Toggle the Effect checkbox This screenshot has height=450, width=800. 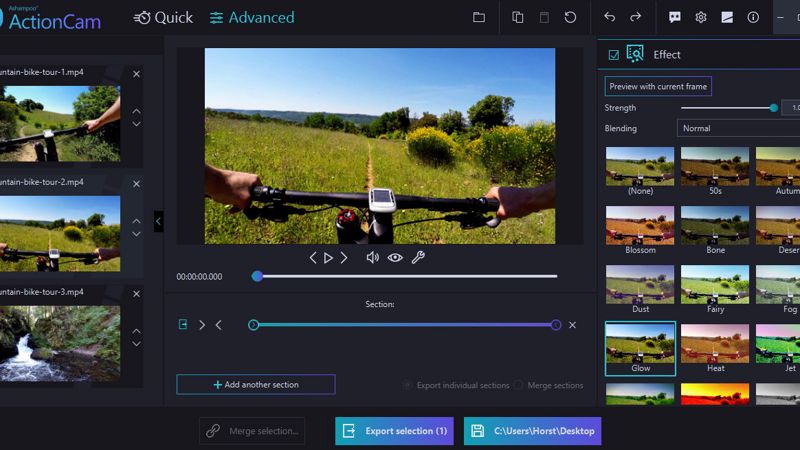[614, 55]
